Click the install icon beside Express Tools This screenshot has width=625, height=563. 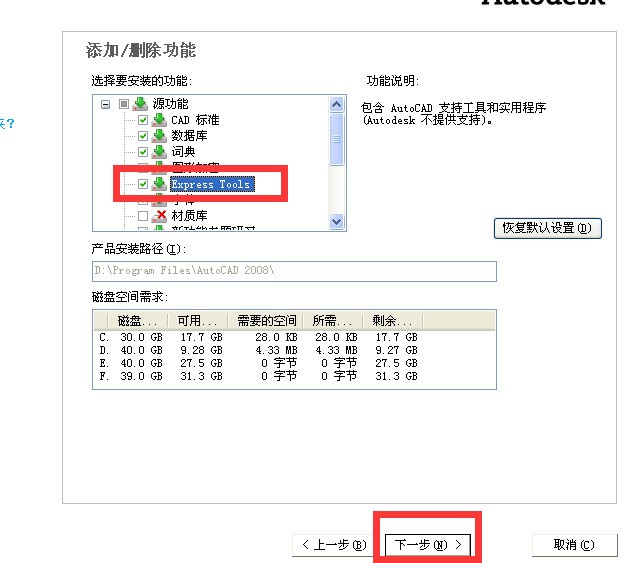coord(158,184)
